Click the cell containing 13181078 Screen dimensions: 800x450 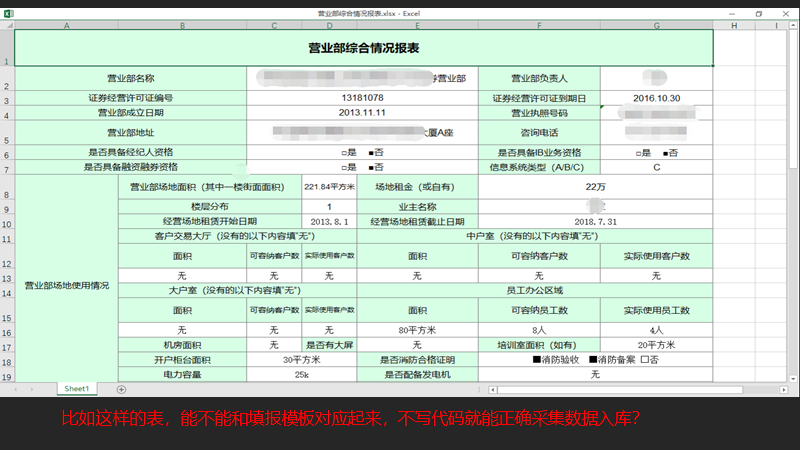tap(362, 98)
